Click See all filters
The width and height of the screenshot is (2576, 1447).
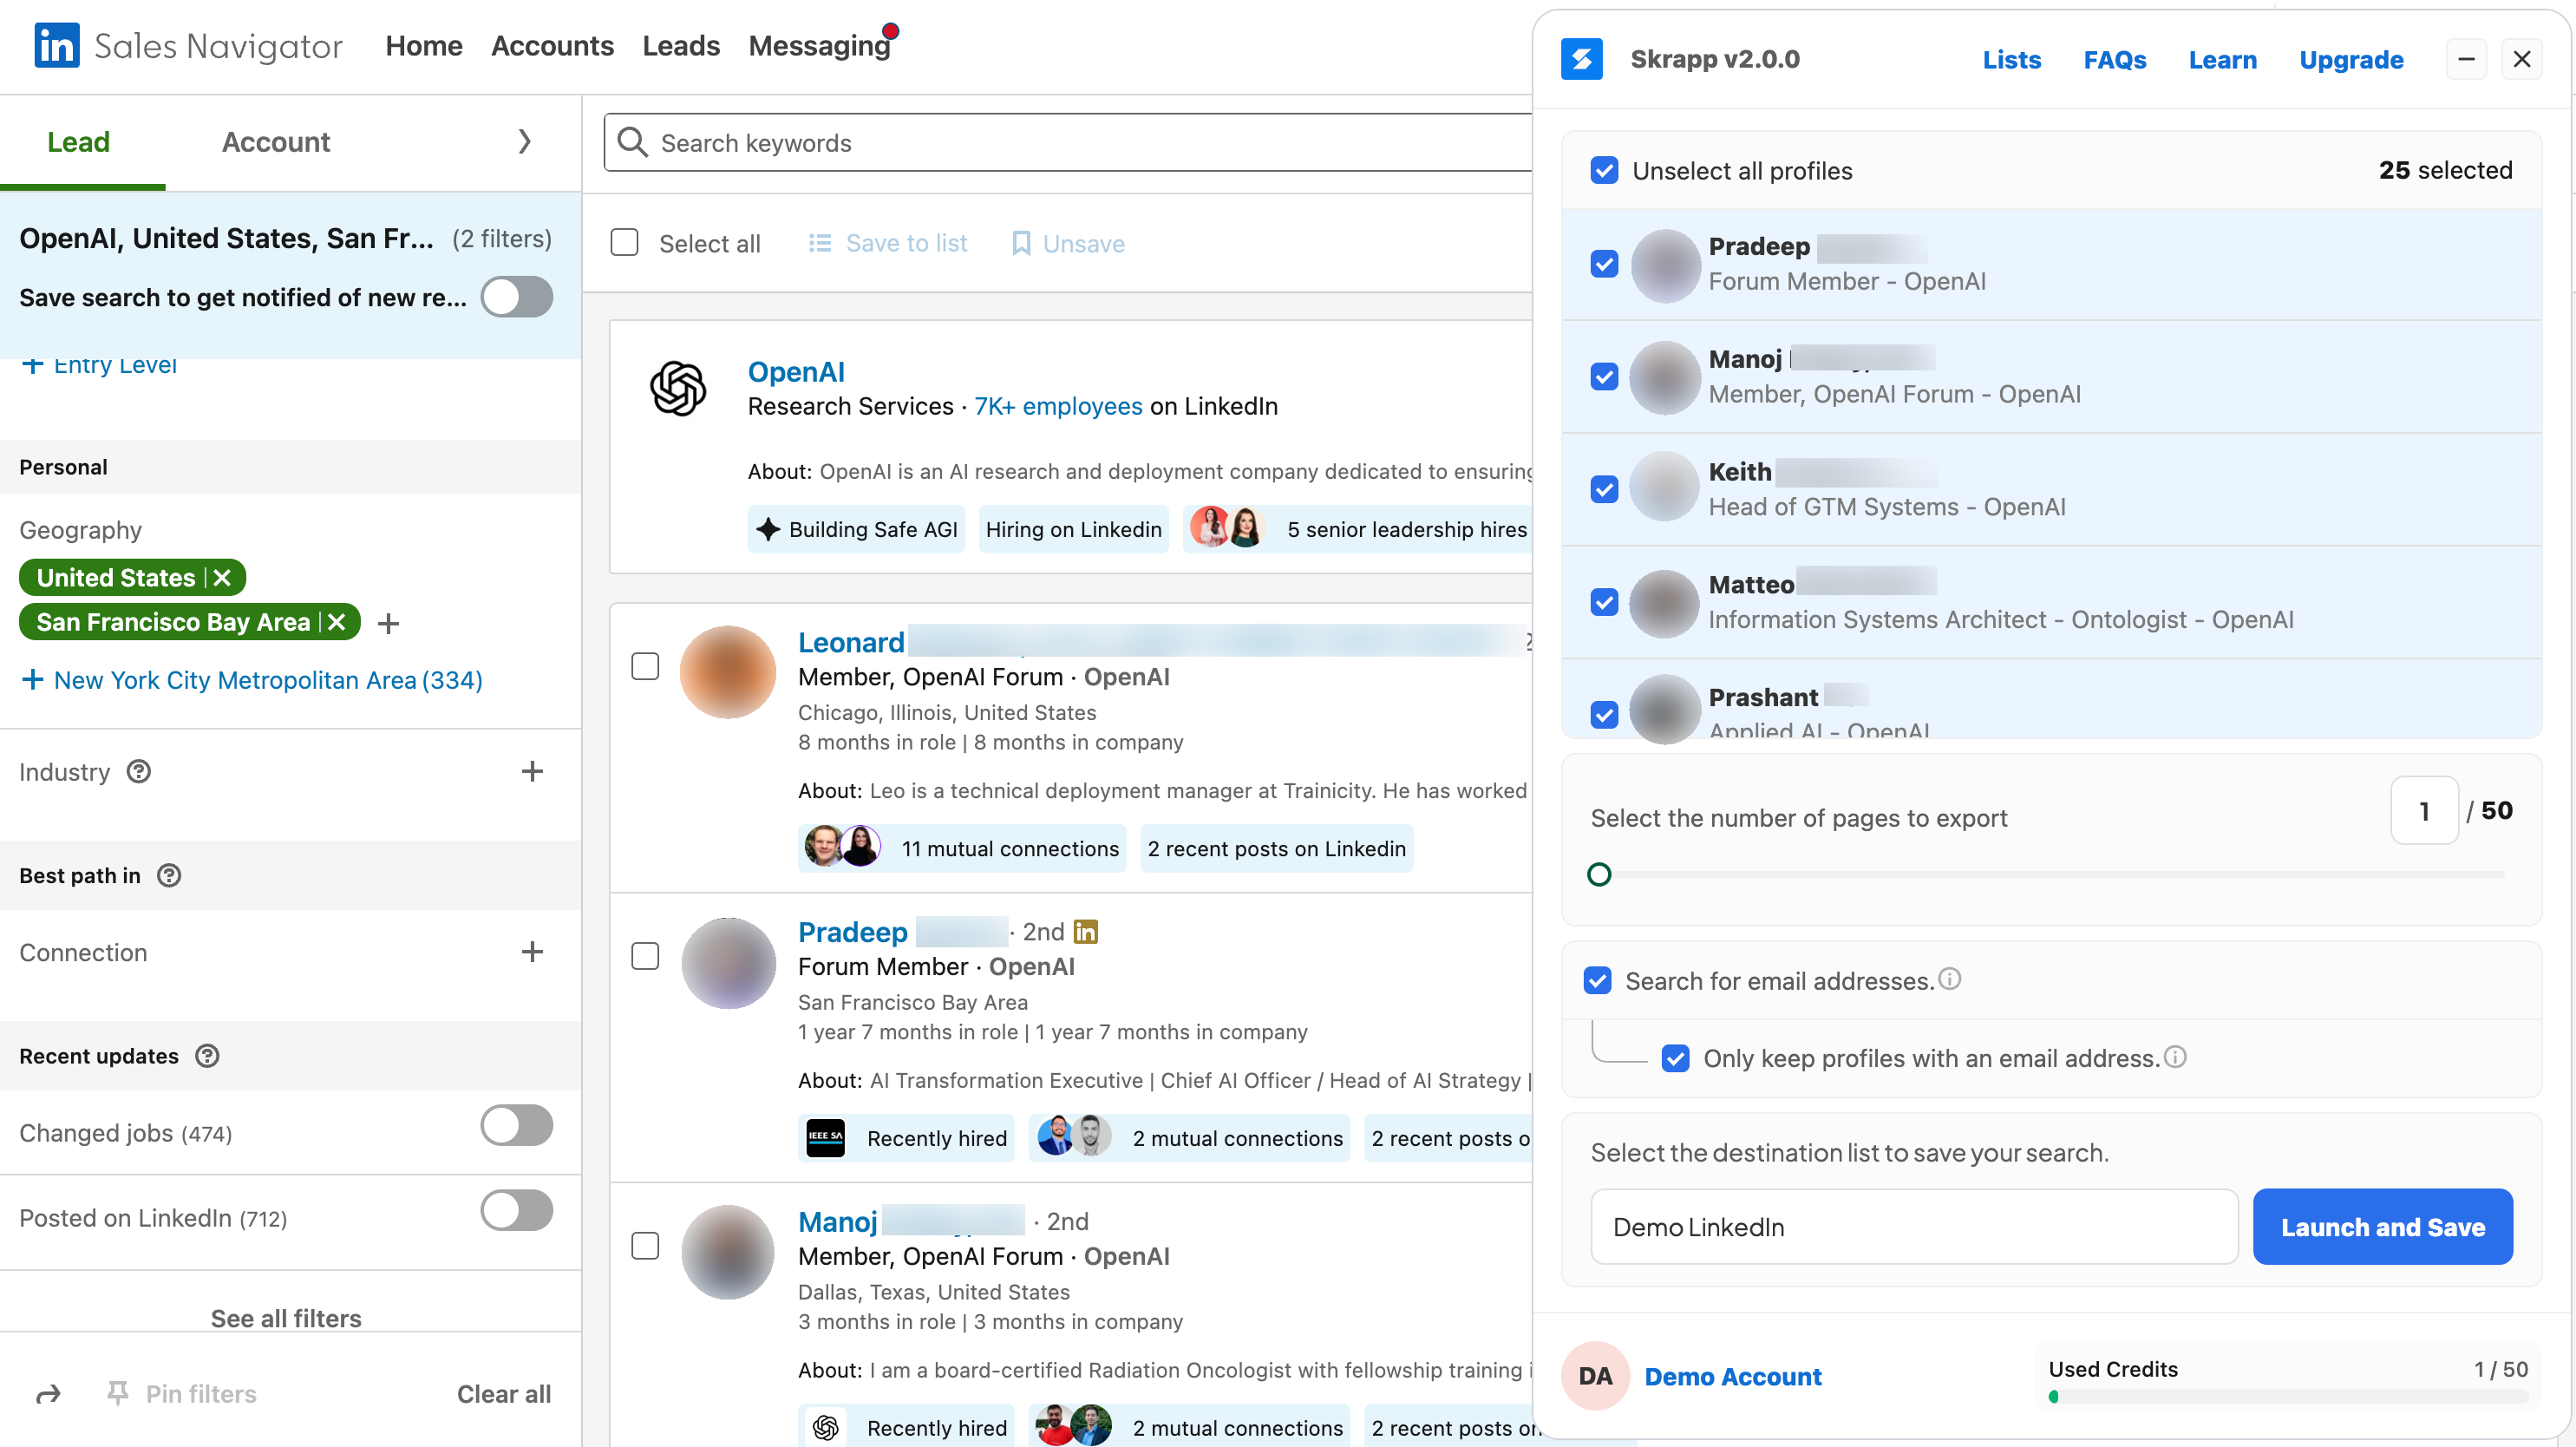point(286,1317)
